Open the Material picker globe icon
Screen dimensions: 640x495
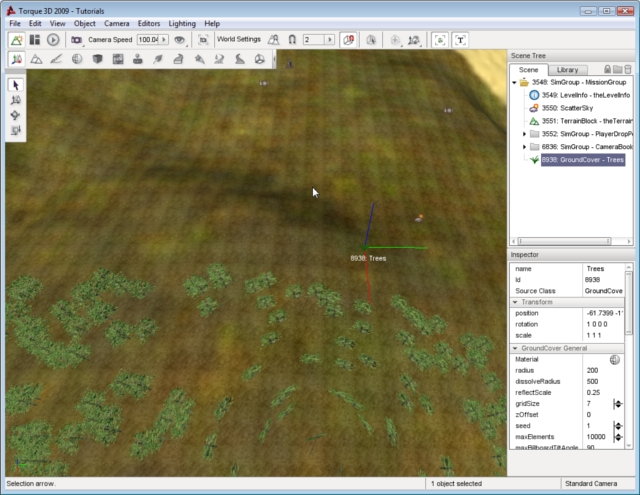[x=615, y=359]
